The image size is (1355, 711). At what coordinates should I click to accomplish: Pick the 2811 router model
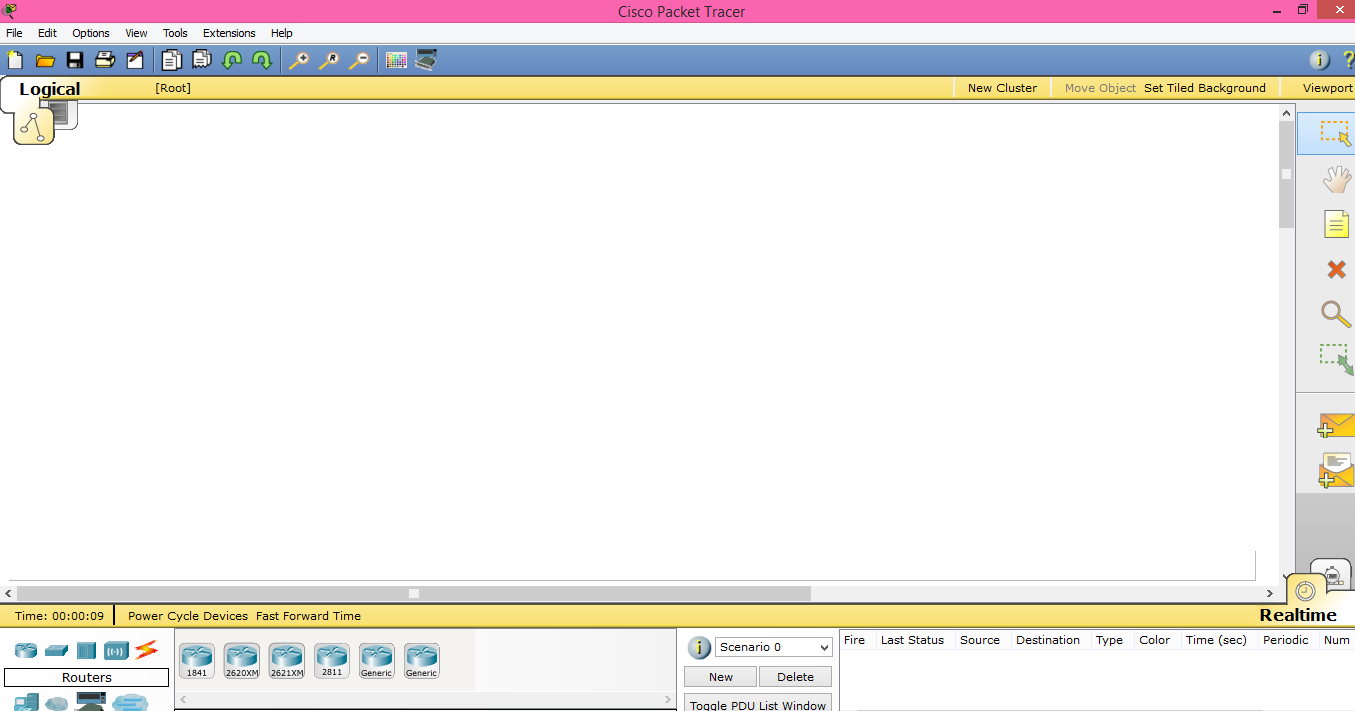pyautogui.click(x=332, y=661)
